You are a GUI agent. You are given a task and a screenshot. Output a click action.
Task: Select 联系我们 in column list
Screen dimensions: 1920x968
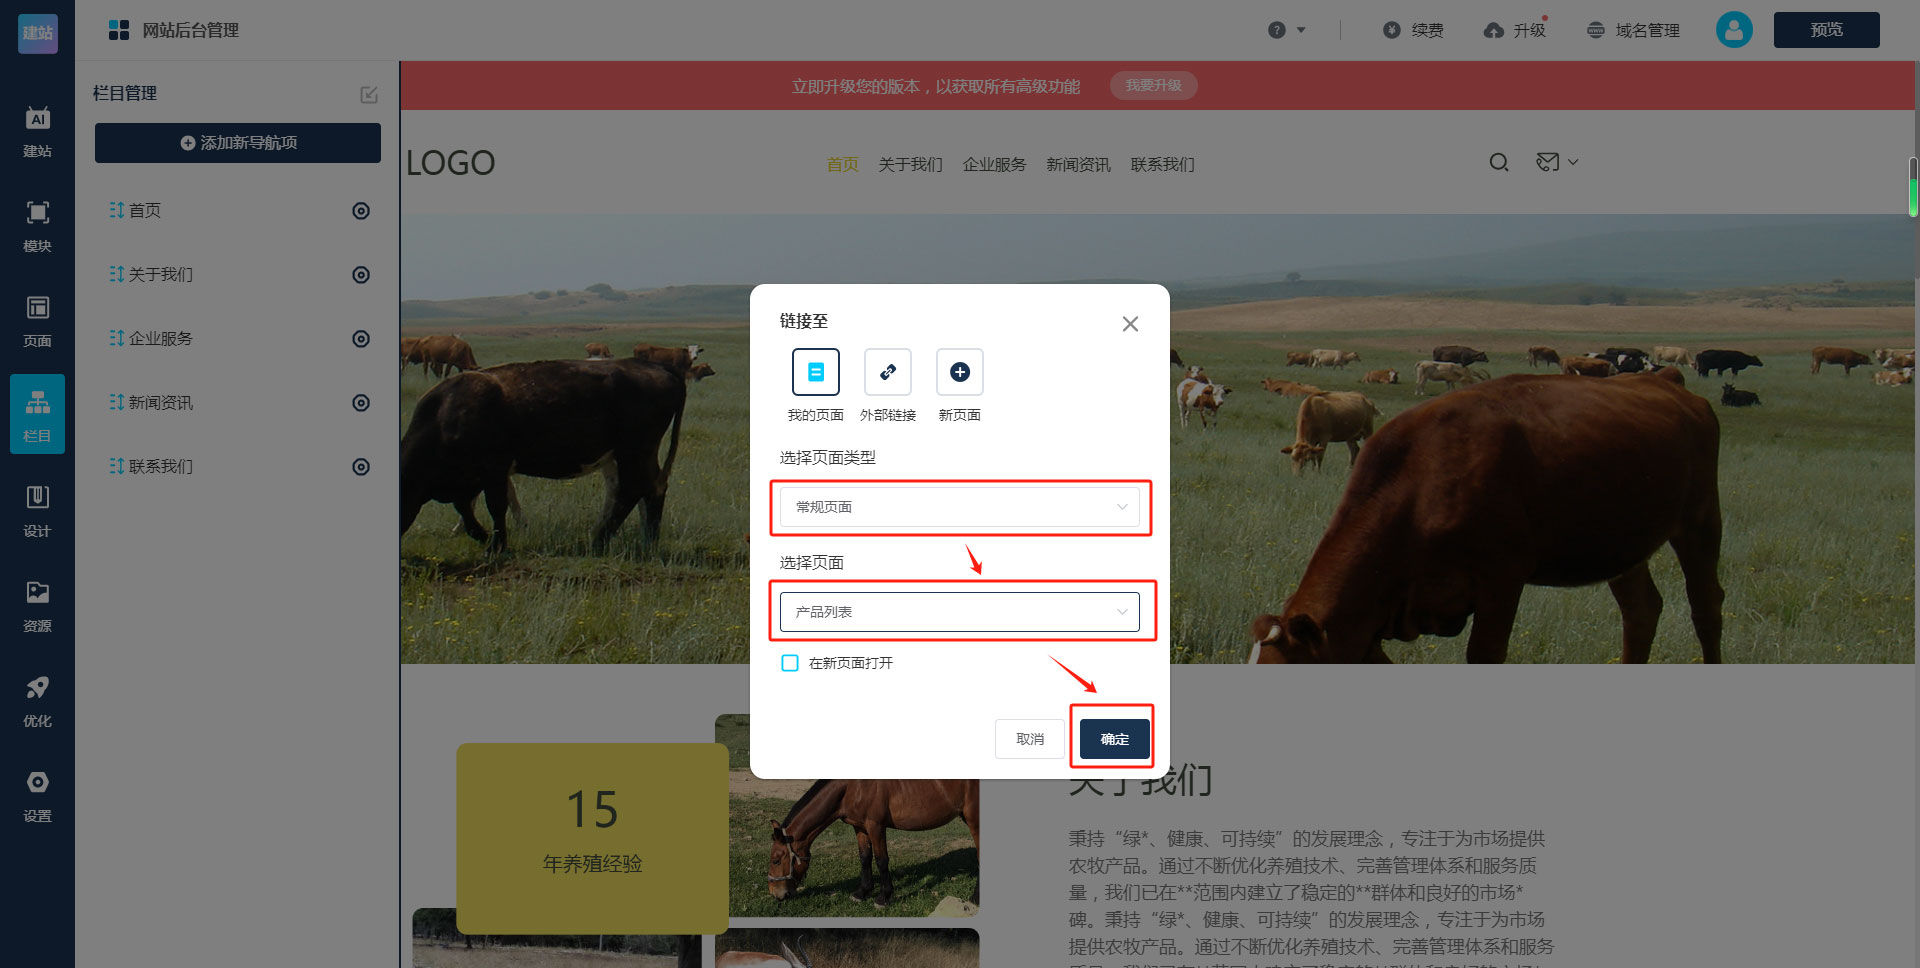point(160,467)
